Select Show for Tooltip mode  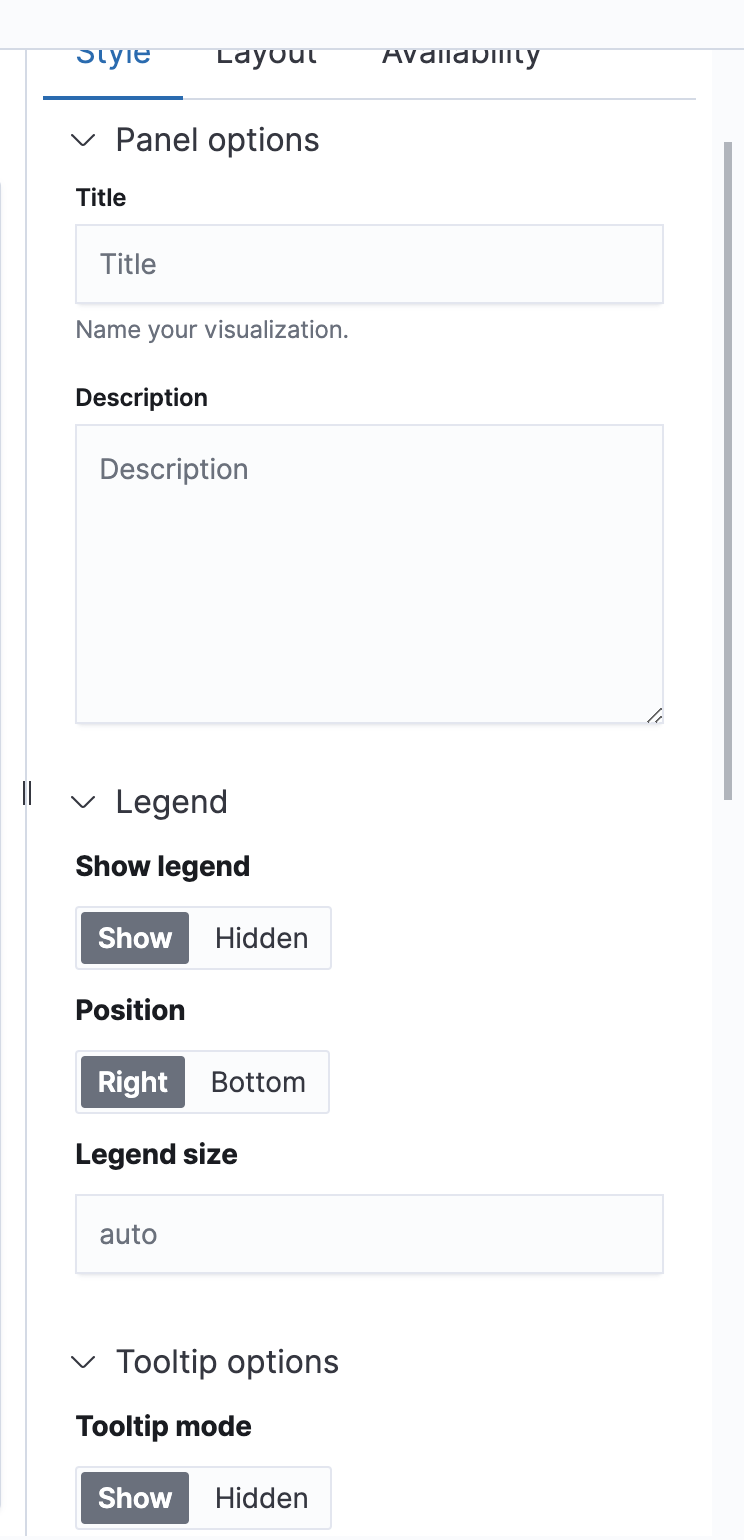pos(134,1498)
